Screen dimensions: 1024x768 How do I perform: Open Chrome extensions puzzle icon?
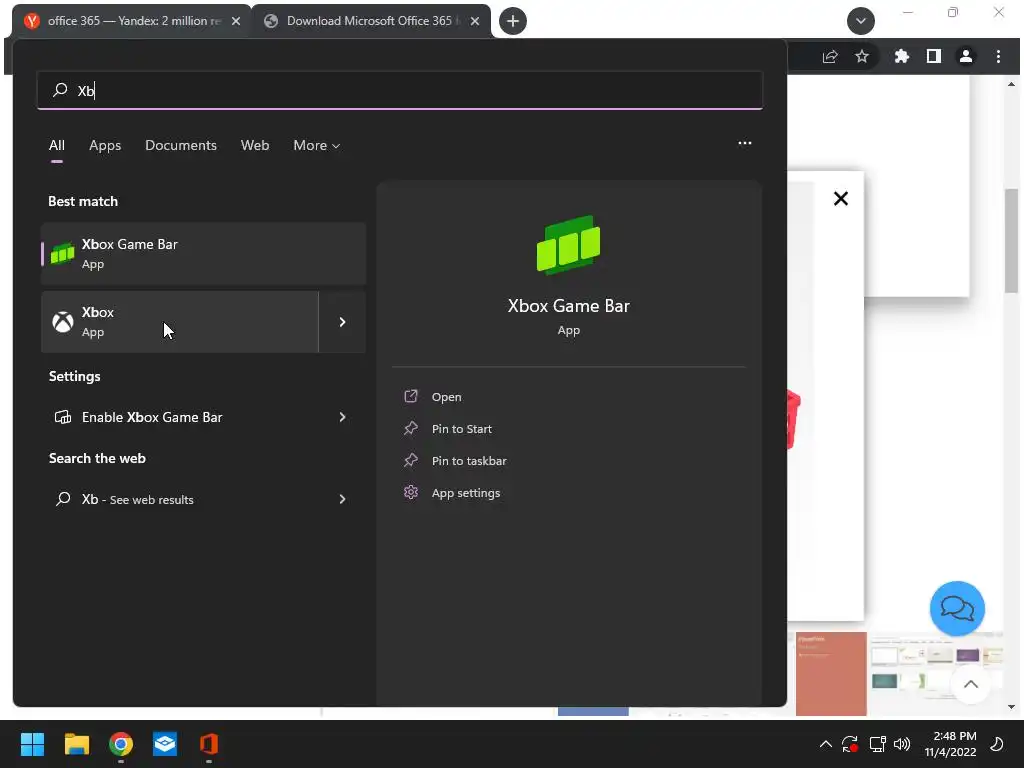click(x=902, y=57)
